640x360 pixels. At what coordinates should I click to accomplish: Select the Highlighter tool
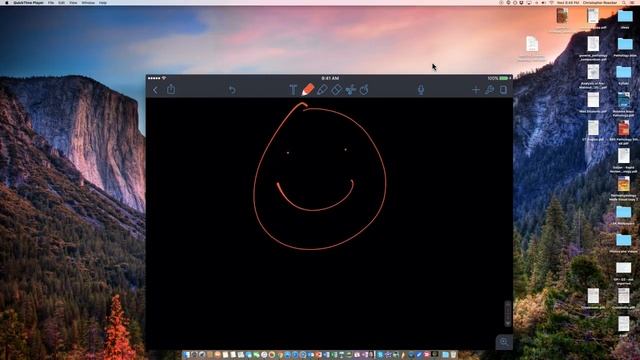[x=322, y=89]
